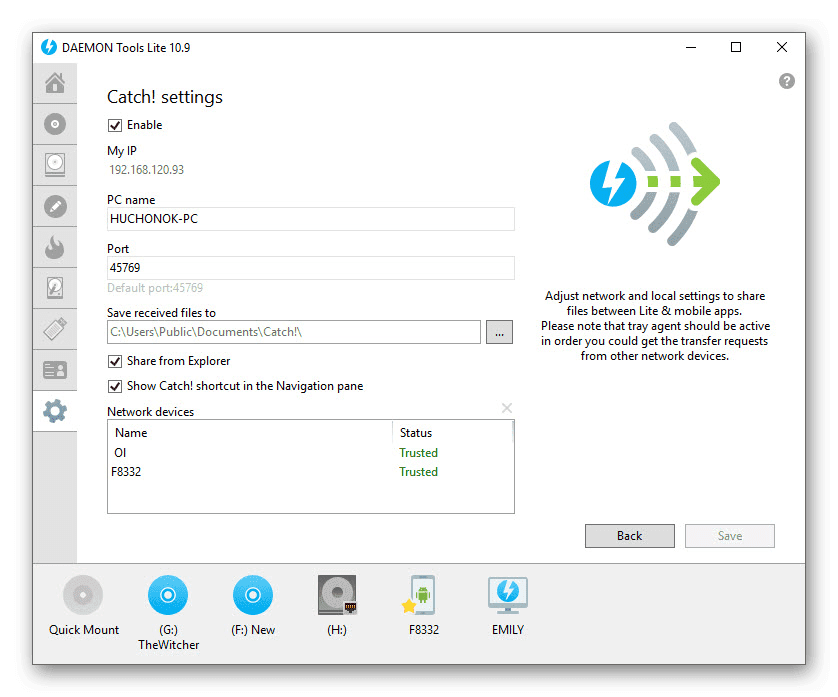
Task: Click the DAEMON Tools logo in title bar
Action: click(49, 47)
